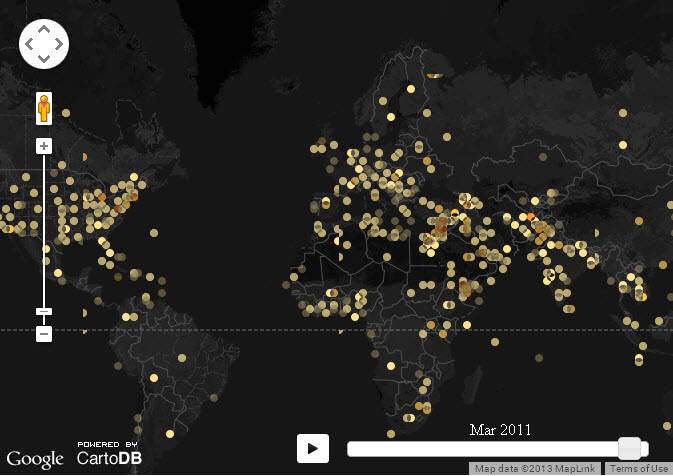Click the Map data ©2013 MapLink text
673x476 pixels.
[x=536, y=469]
